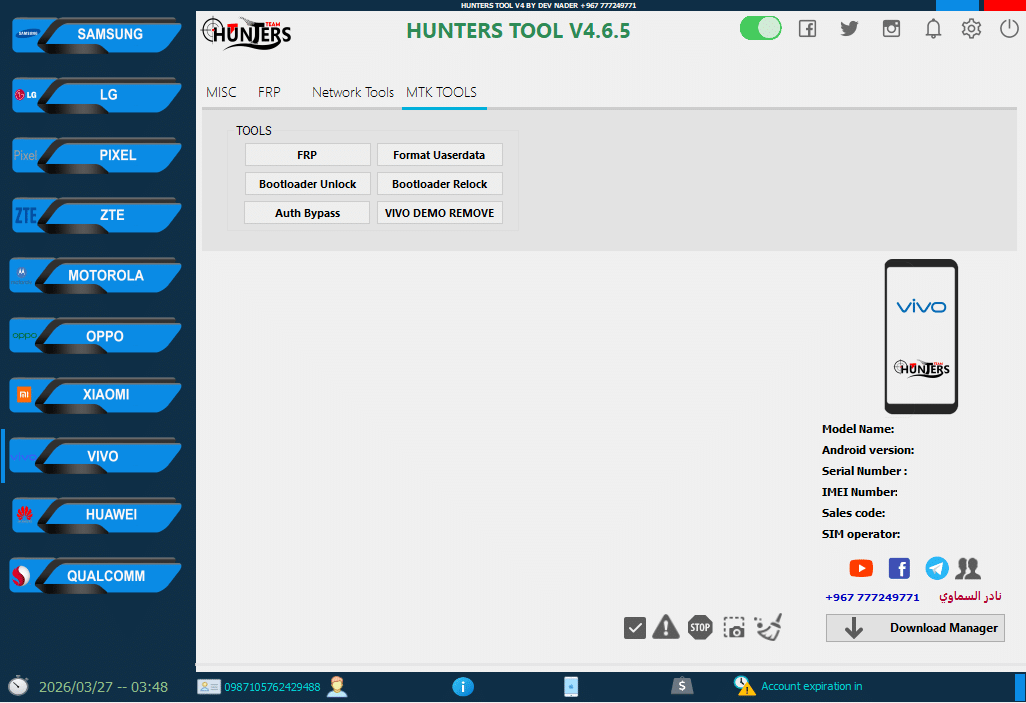1026x703 pixels.
Task: Click the warning triangle icon
Action: coord(665,628)
